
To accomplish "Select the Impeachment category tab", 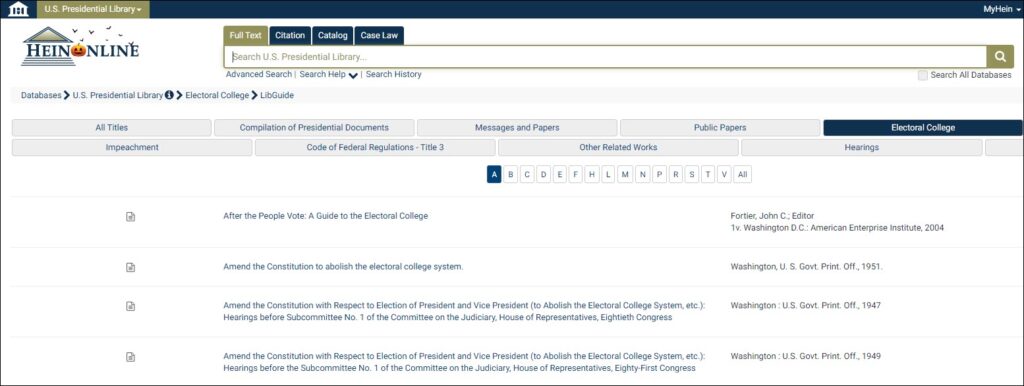I will coord(132,148).
